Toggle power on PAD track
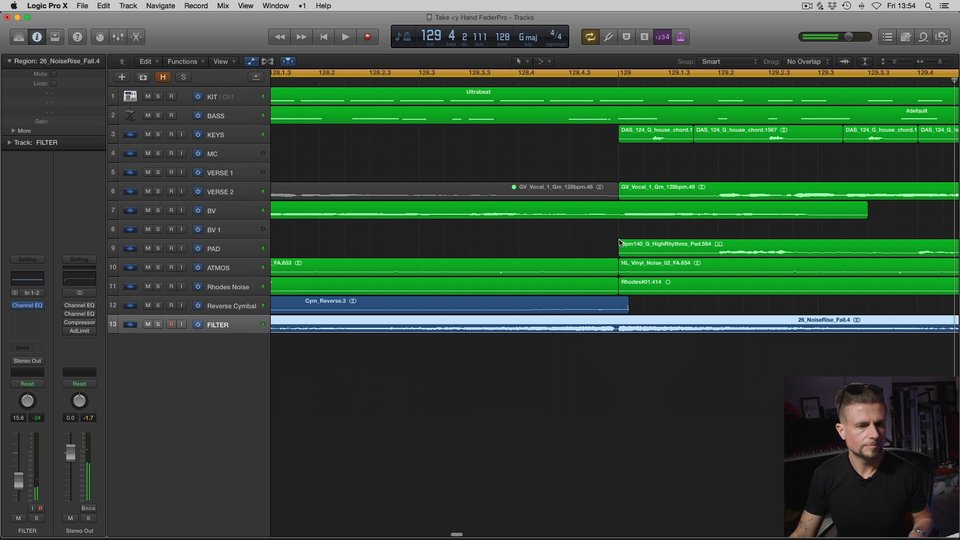960x540 pixels. [198, 249]
